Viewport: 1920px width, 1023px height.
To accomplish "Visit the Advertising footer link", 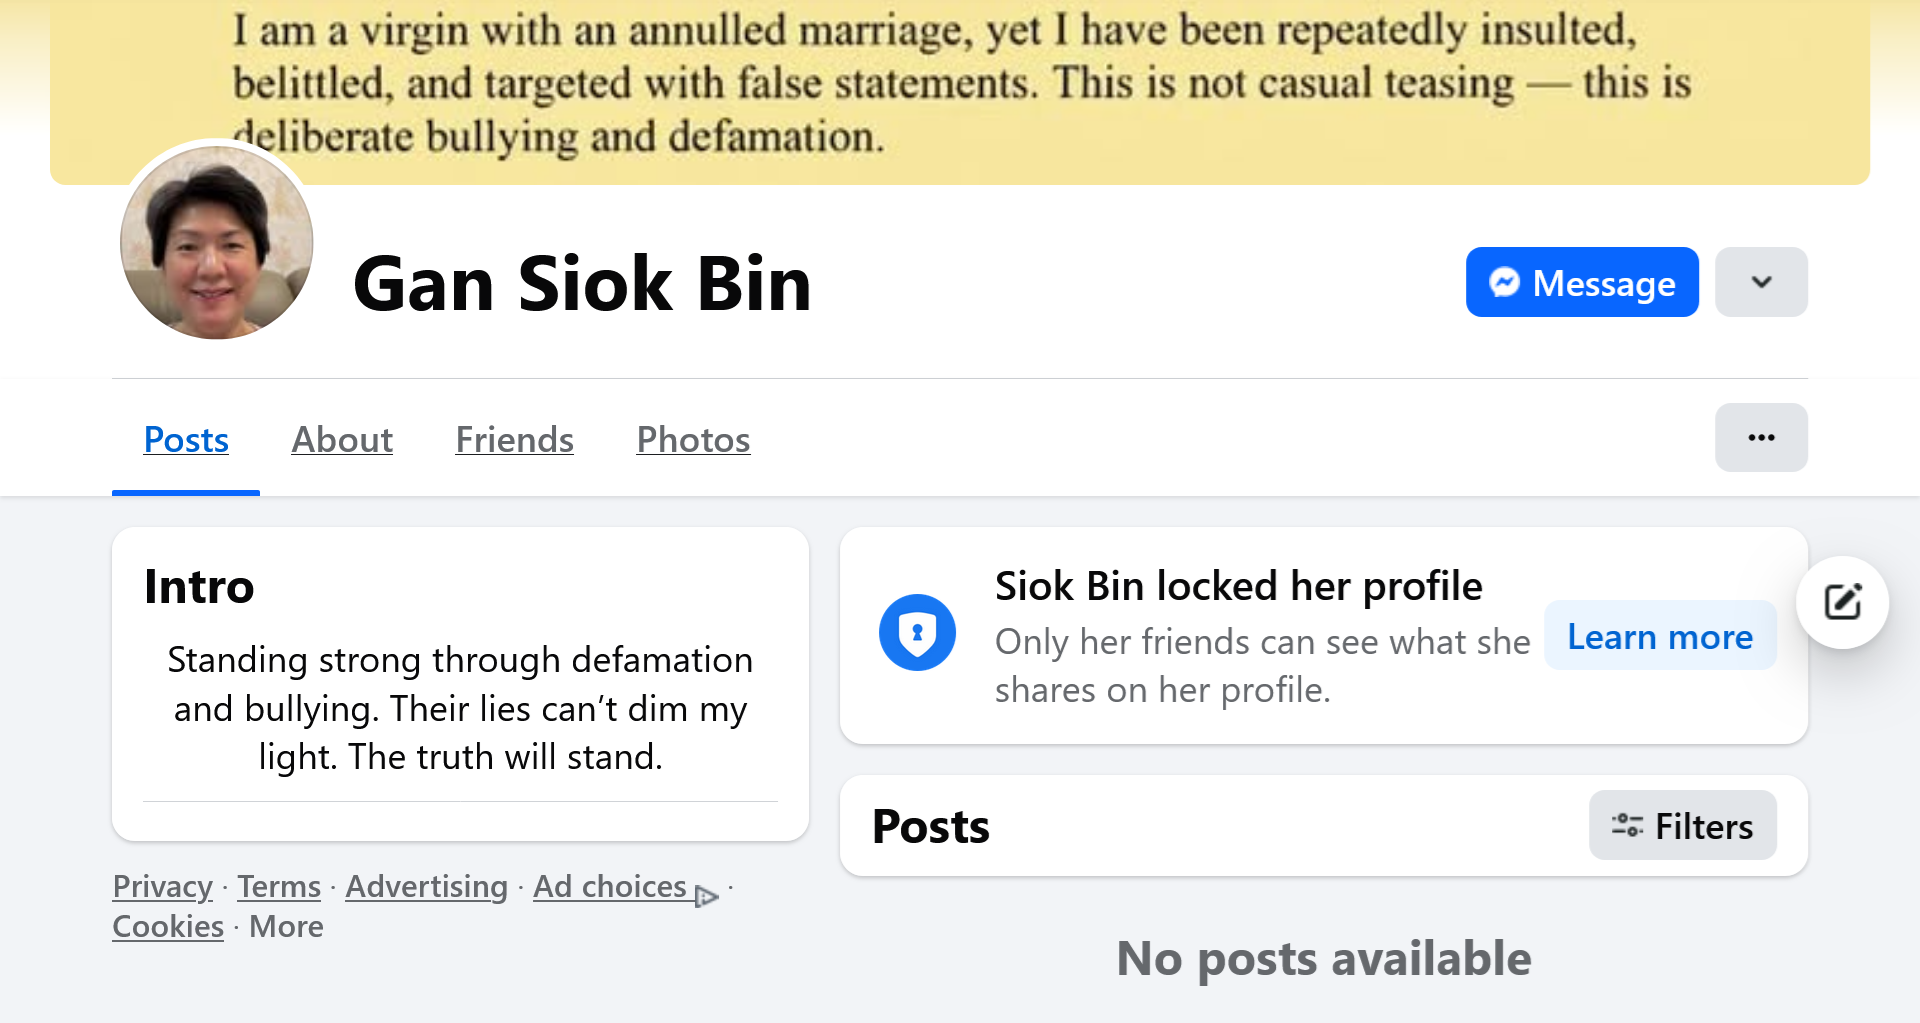I will pos(426,887).
